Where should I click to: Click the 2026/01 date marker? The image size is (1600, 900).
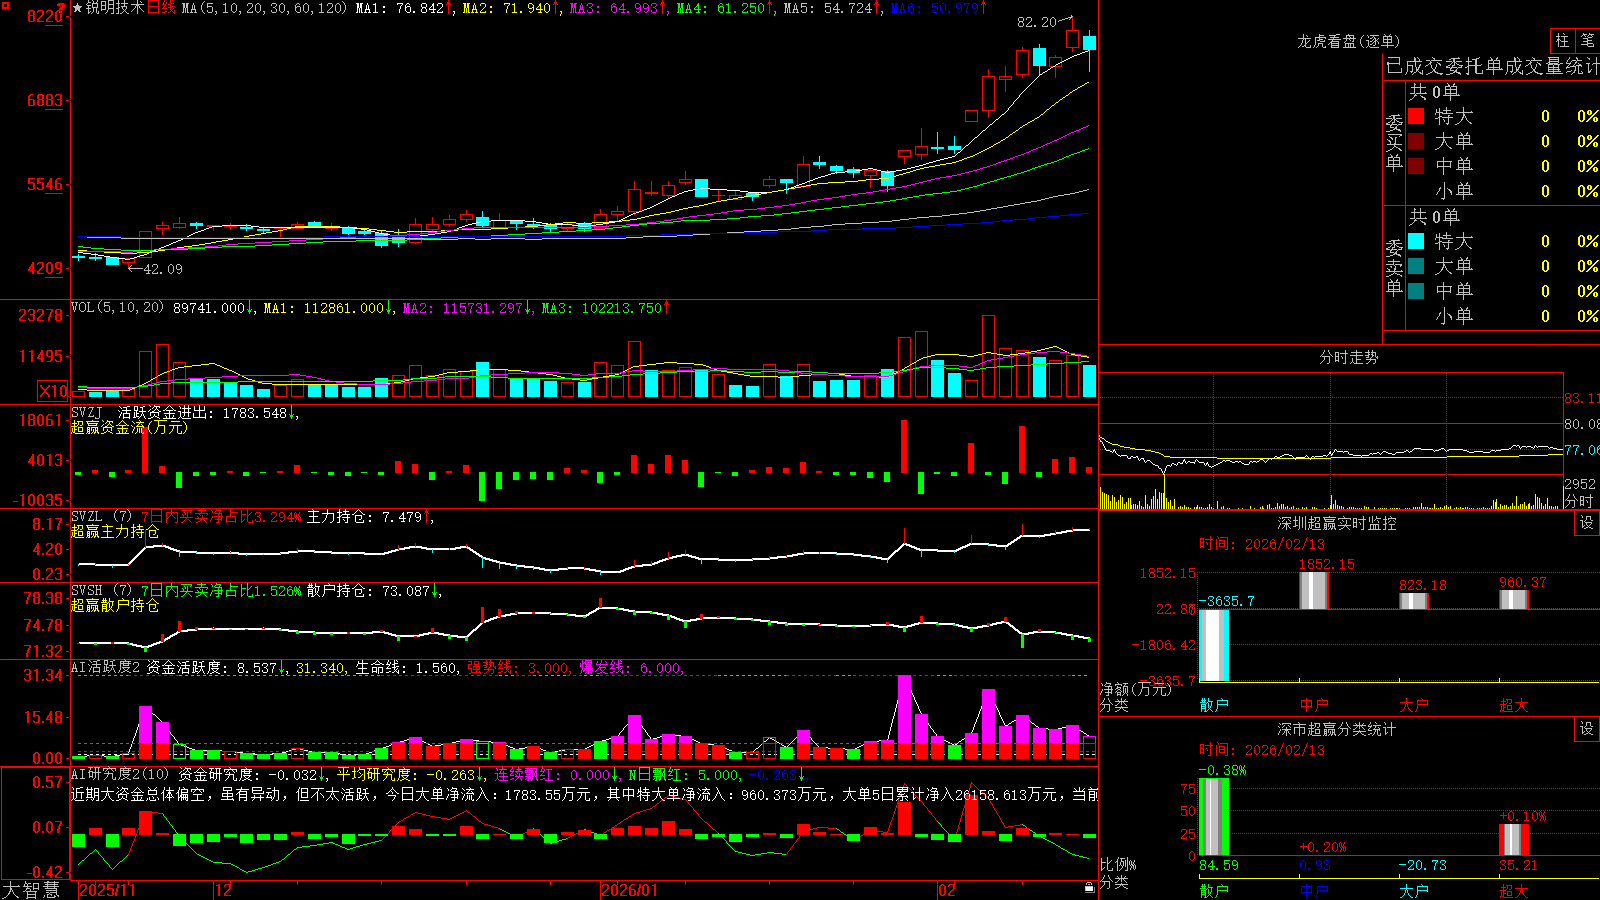click(629, 890)
